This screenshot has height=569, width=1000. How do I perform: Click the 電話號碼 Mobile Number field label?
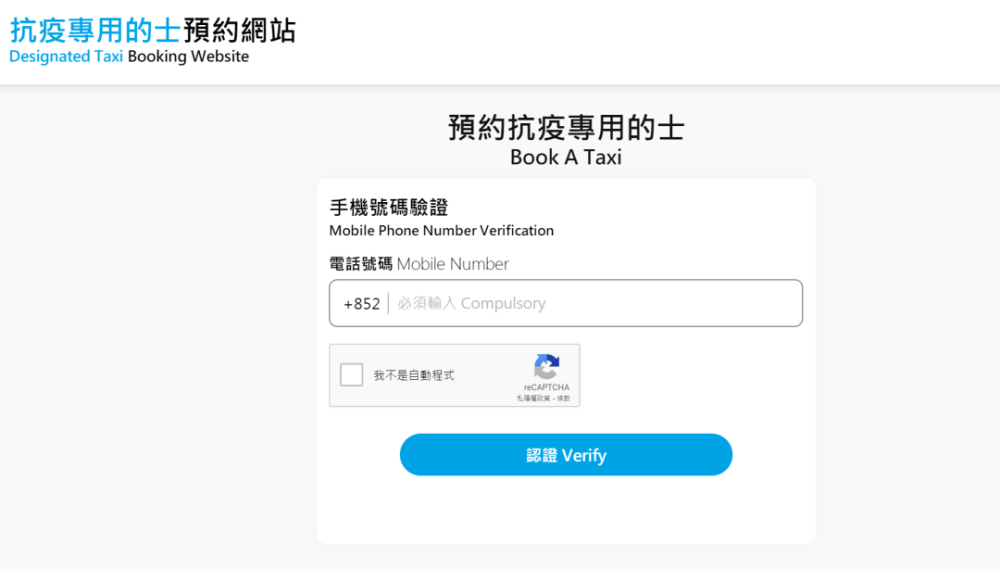[x=419, y=264]
